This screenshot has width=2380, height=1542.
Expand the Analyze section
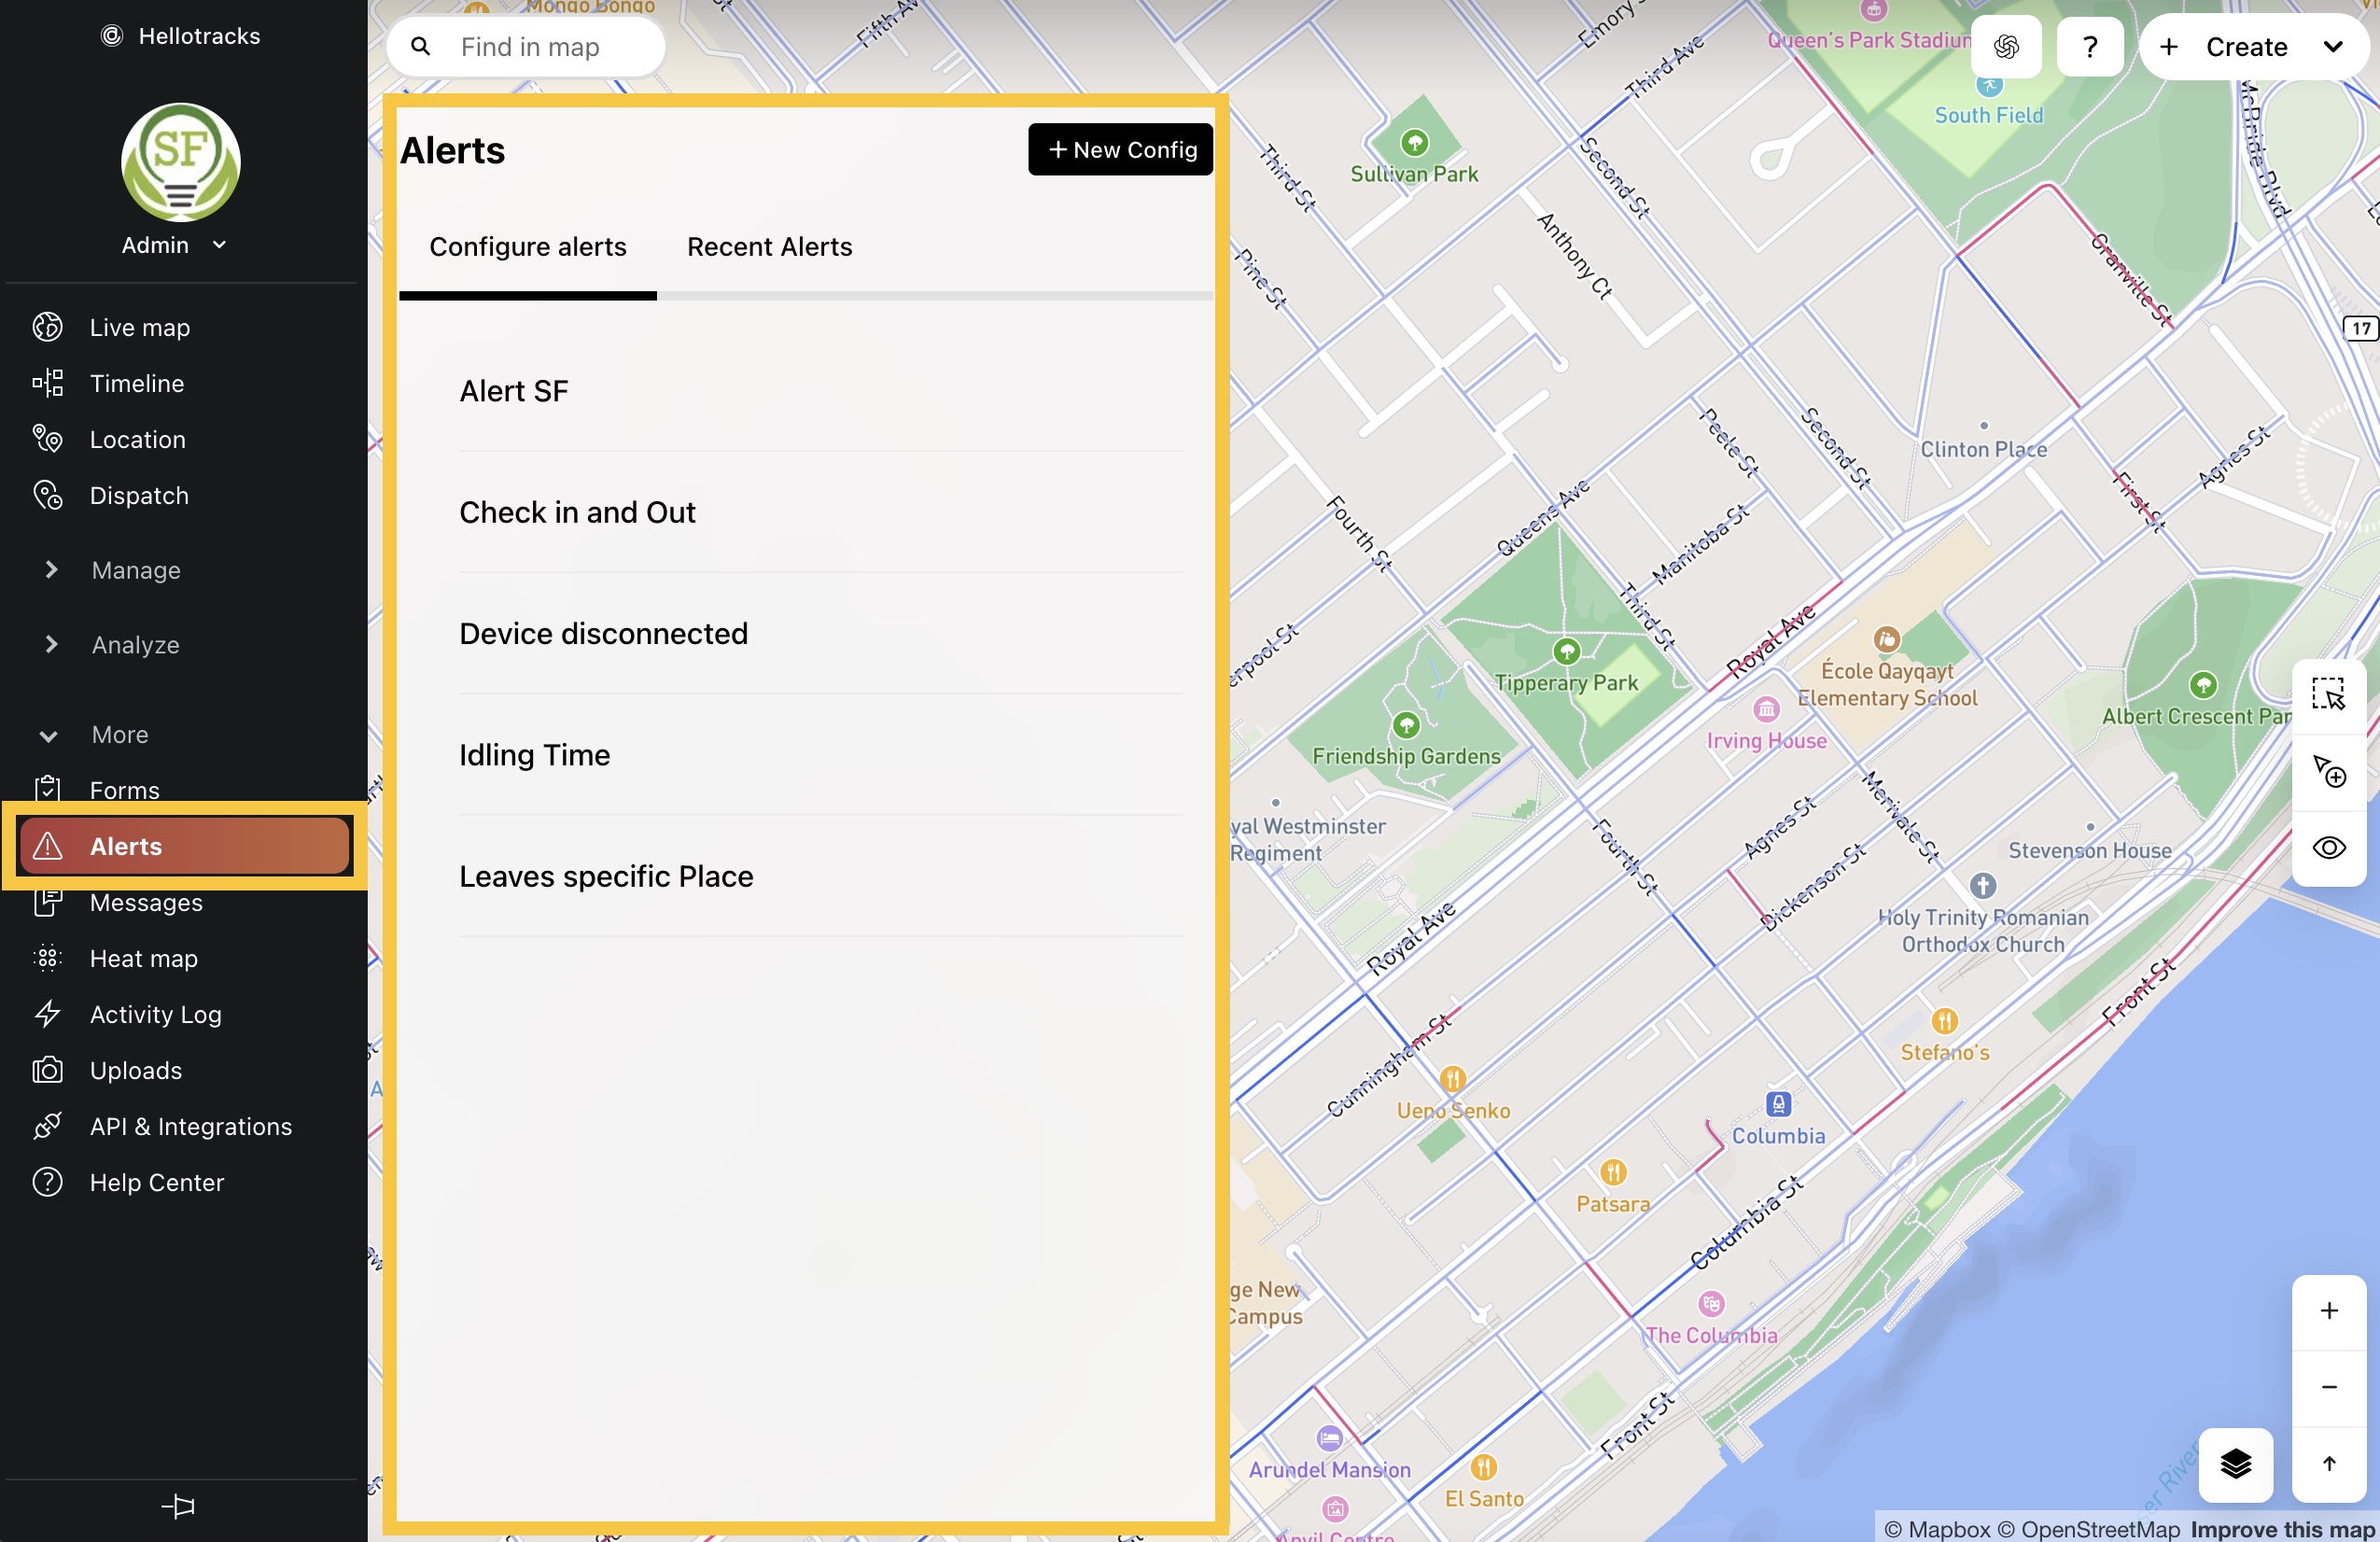[135, 644]
